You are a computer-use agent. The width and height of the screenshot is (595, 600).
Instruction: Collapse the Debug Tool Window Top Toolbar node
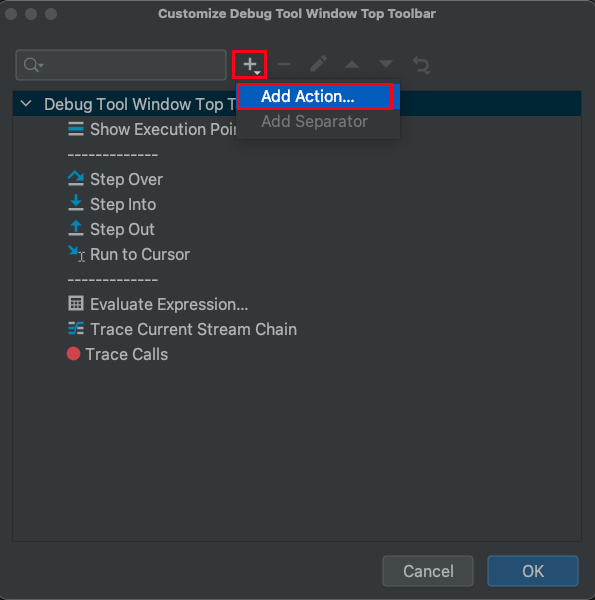pos(26,103)
